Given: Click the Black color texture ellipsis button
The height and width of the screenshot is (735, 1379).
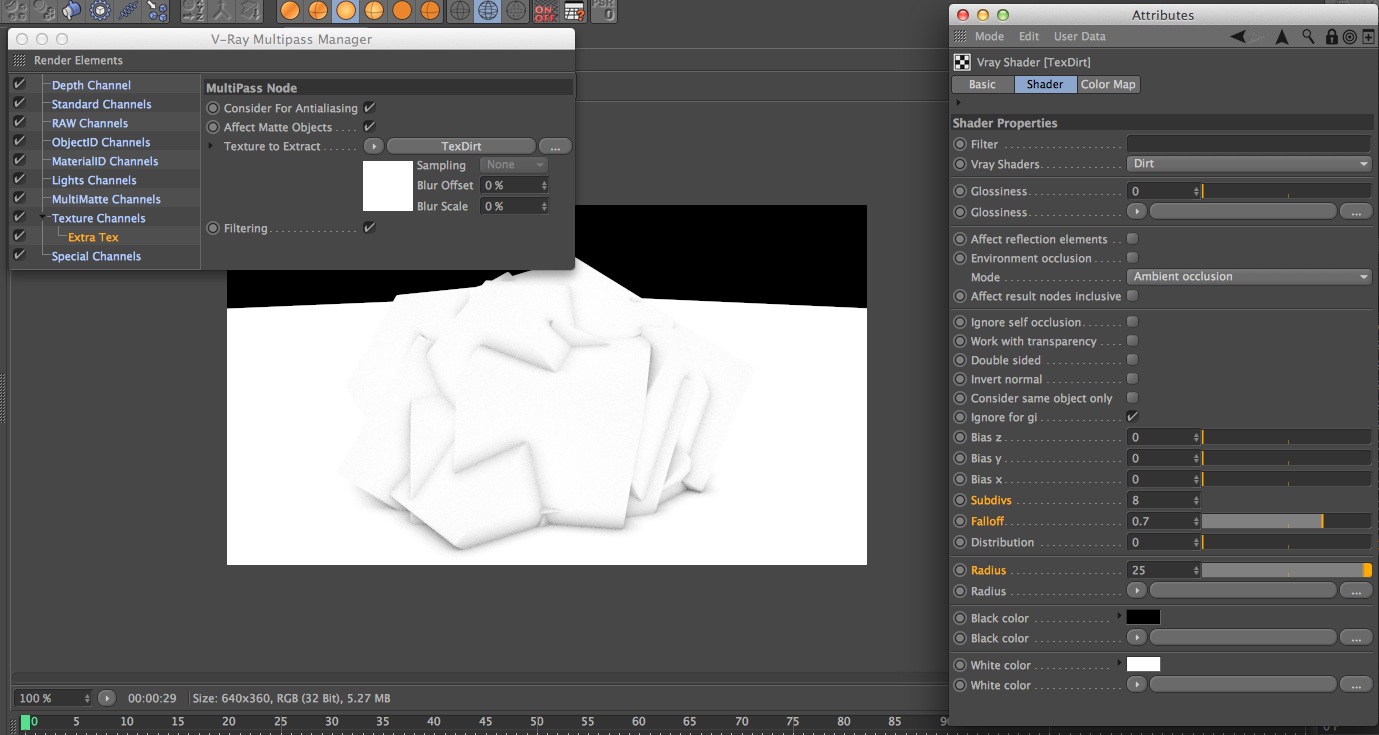Looking at the screenshot, I should pyautogui.click(x=1355, y=638).
